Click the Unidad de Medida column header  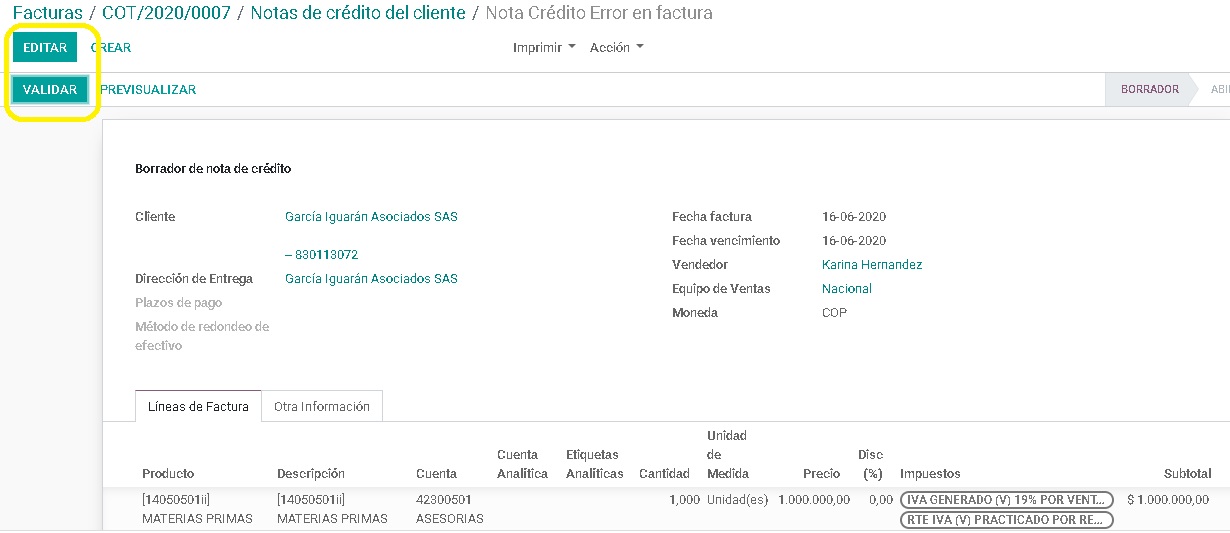click(x=728, y=454)
